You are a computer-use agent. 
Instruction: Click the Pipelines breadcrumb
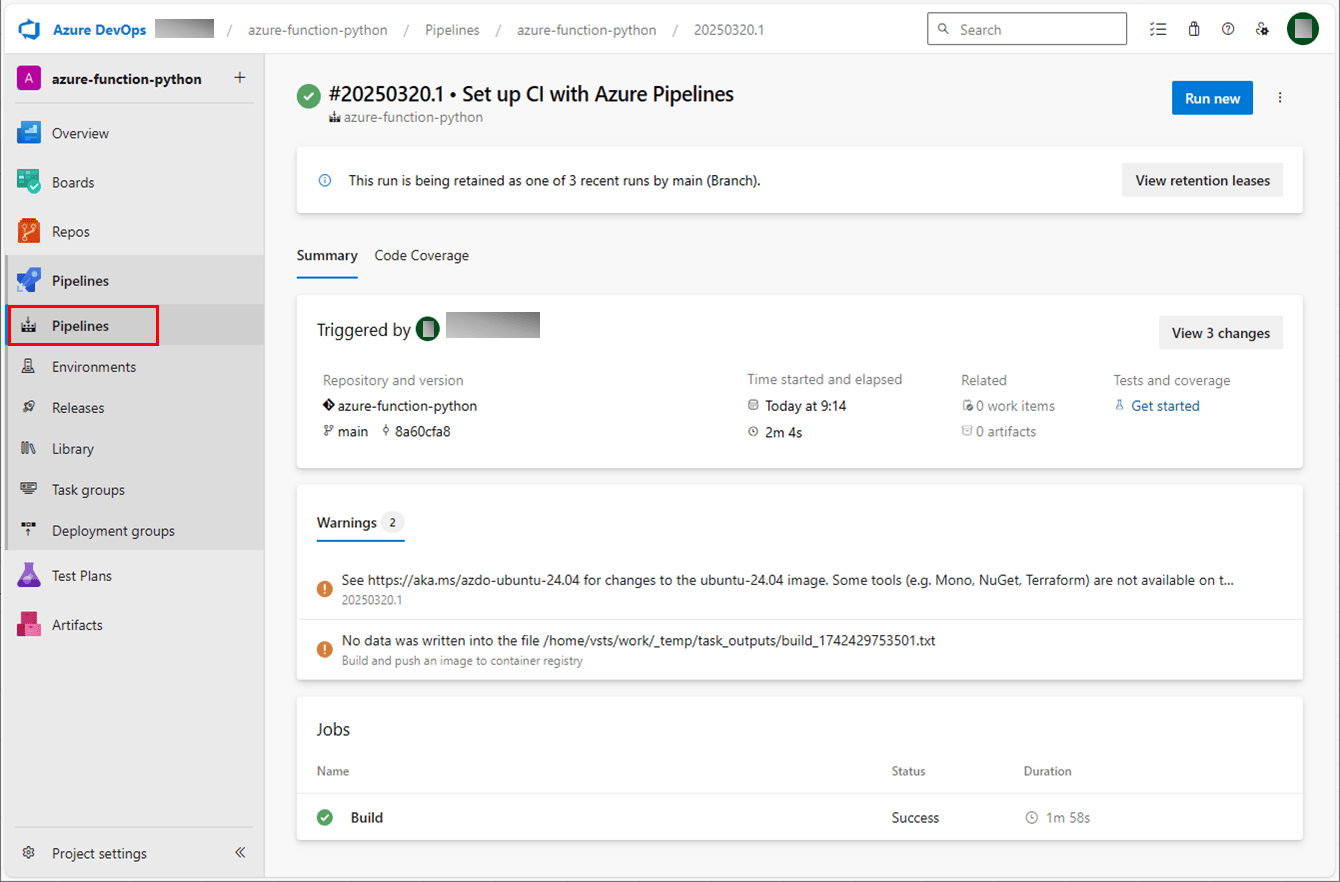[x=452, y=30]
